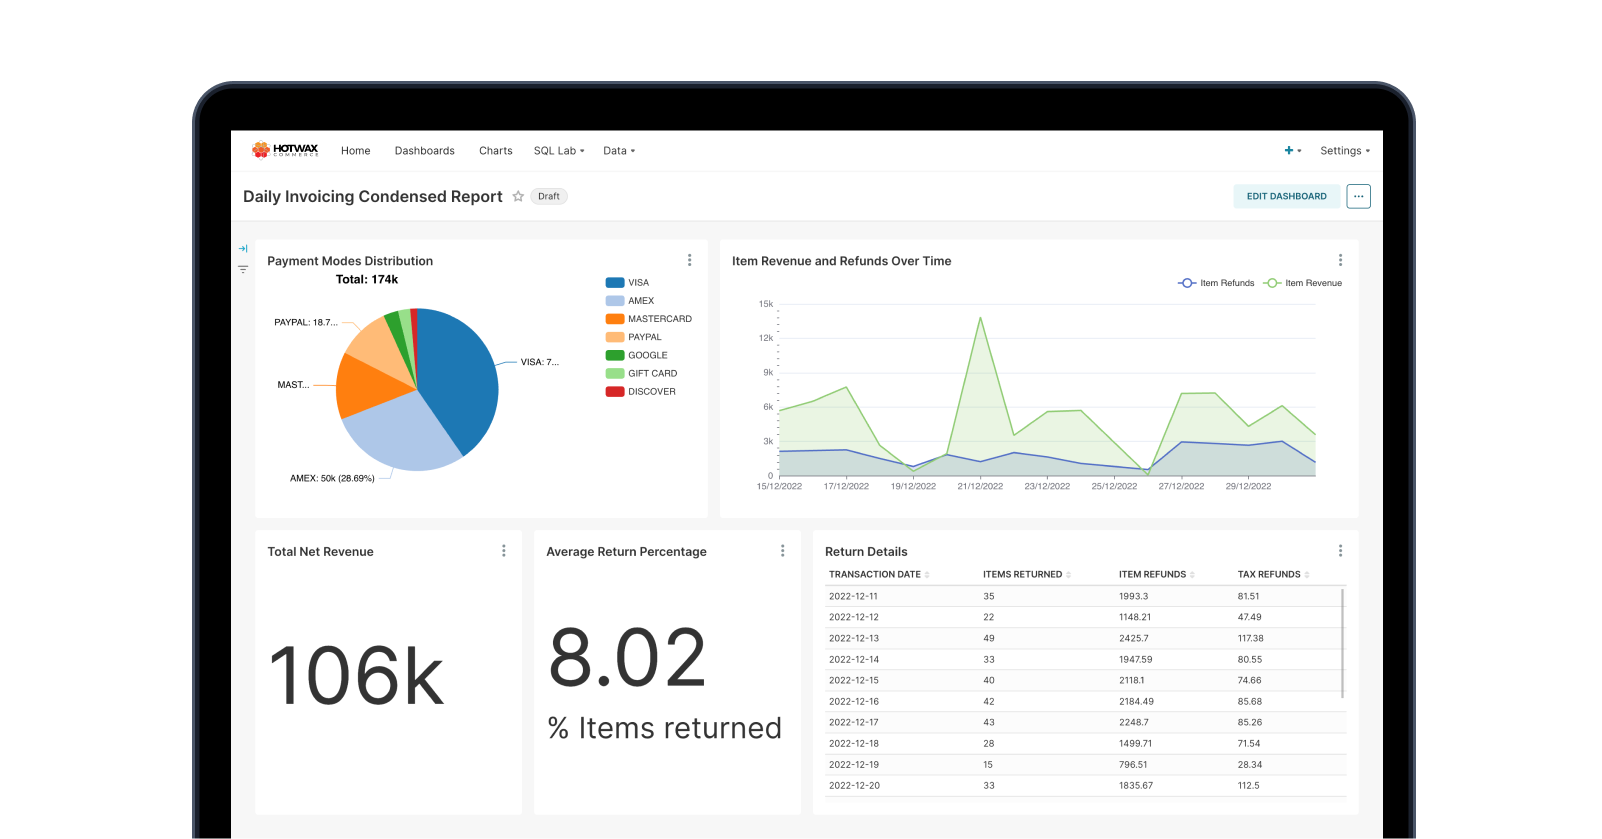The width and height of the screenshot is (1602, 839).
Task: Toggle GOOGLE in pie legend
Action: tap(636, 355)
